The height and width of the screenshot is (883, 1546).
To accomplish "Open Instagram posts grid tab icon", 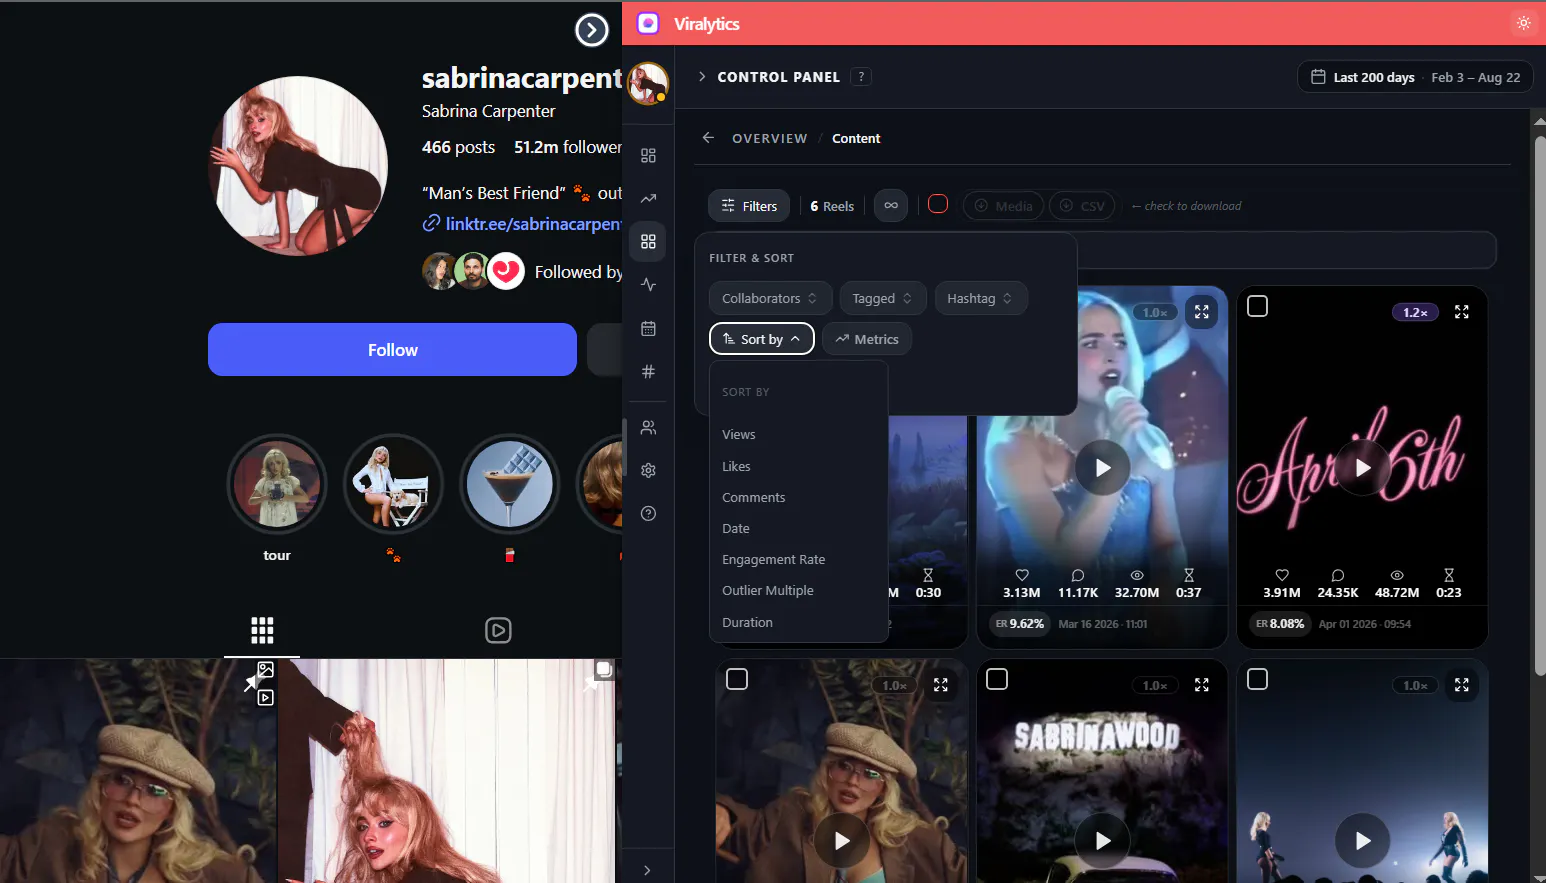I will click(x=262, y=630).
